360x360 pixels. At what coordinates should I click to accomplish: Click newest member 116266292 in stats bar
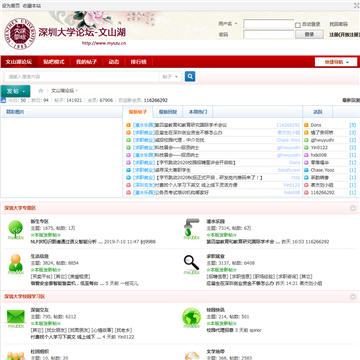156,100
